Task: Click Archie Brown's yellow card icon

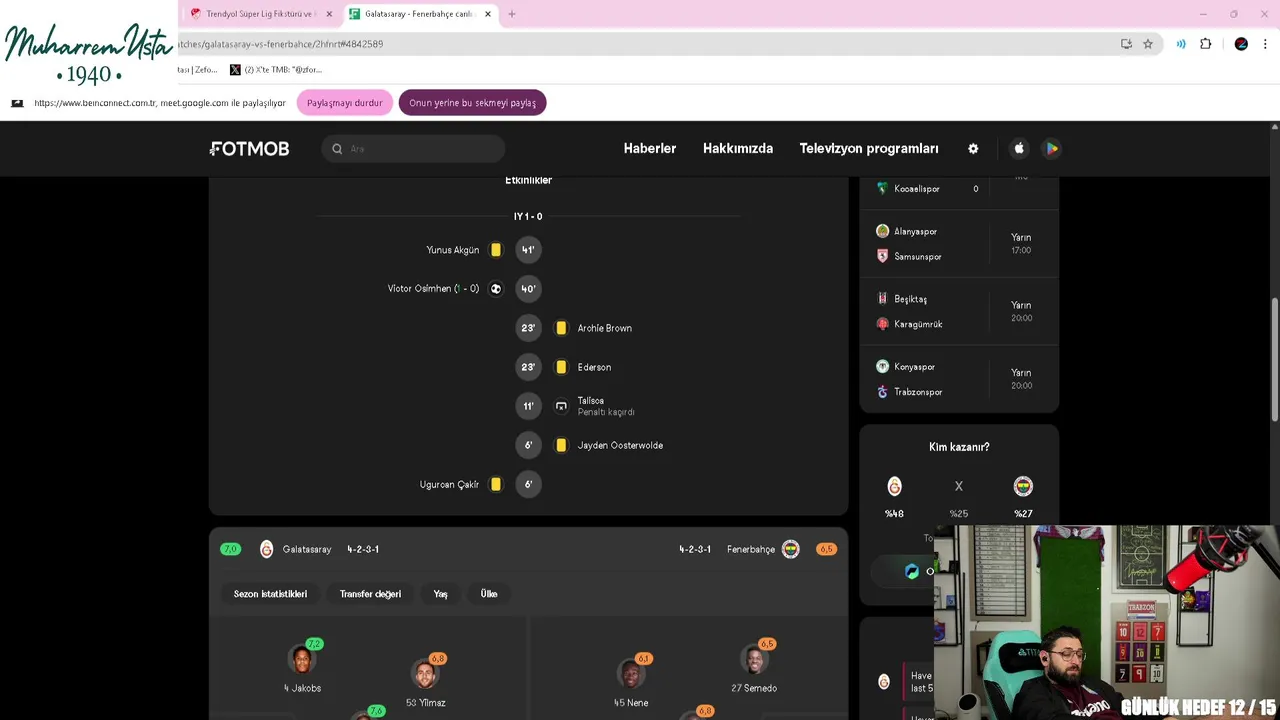Action: click(561, 328)
